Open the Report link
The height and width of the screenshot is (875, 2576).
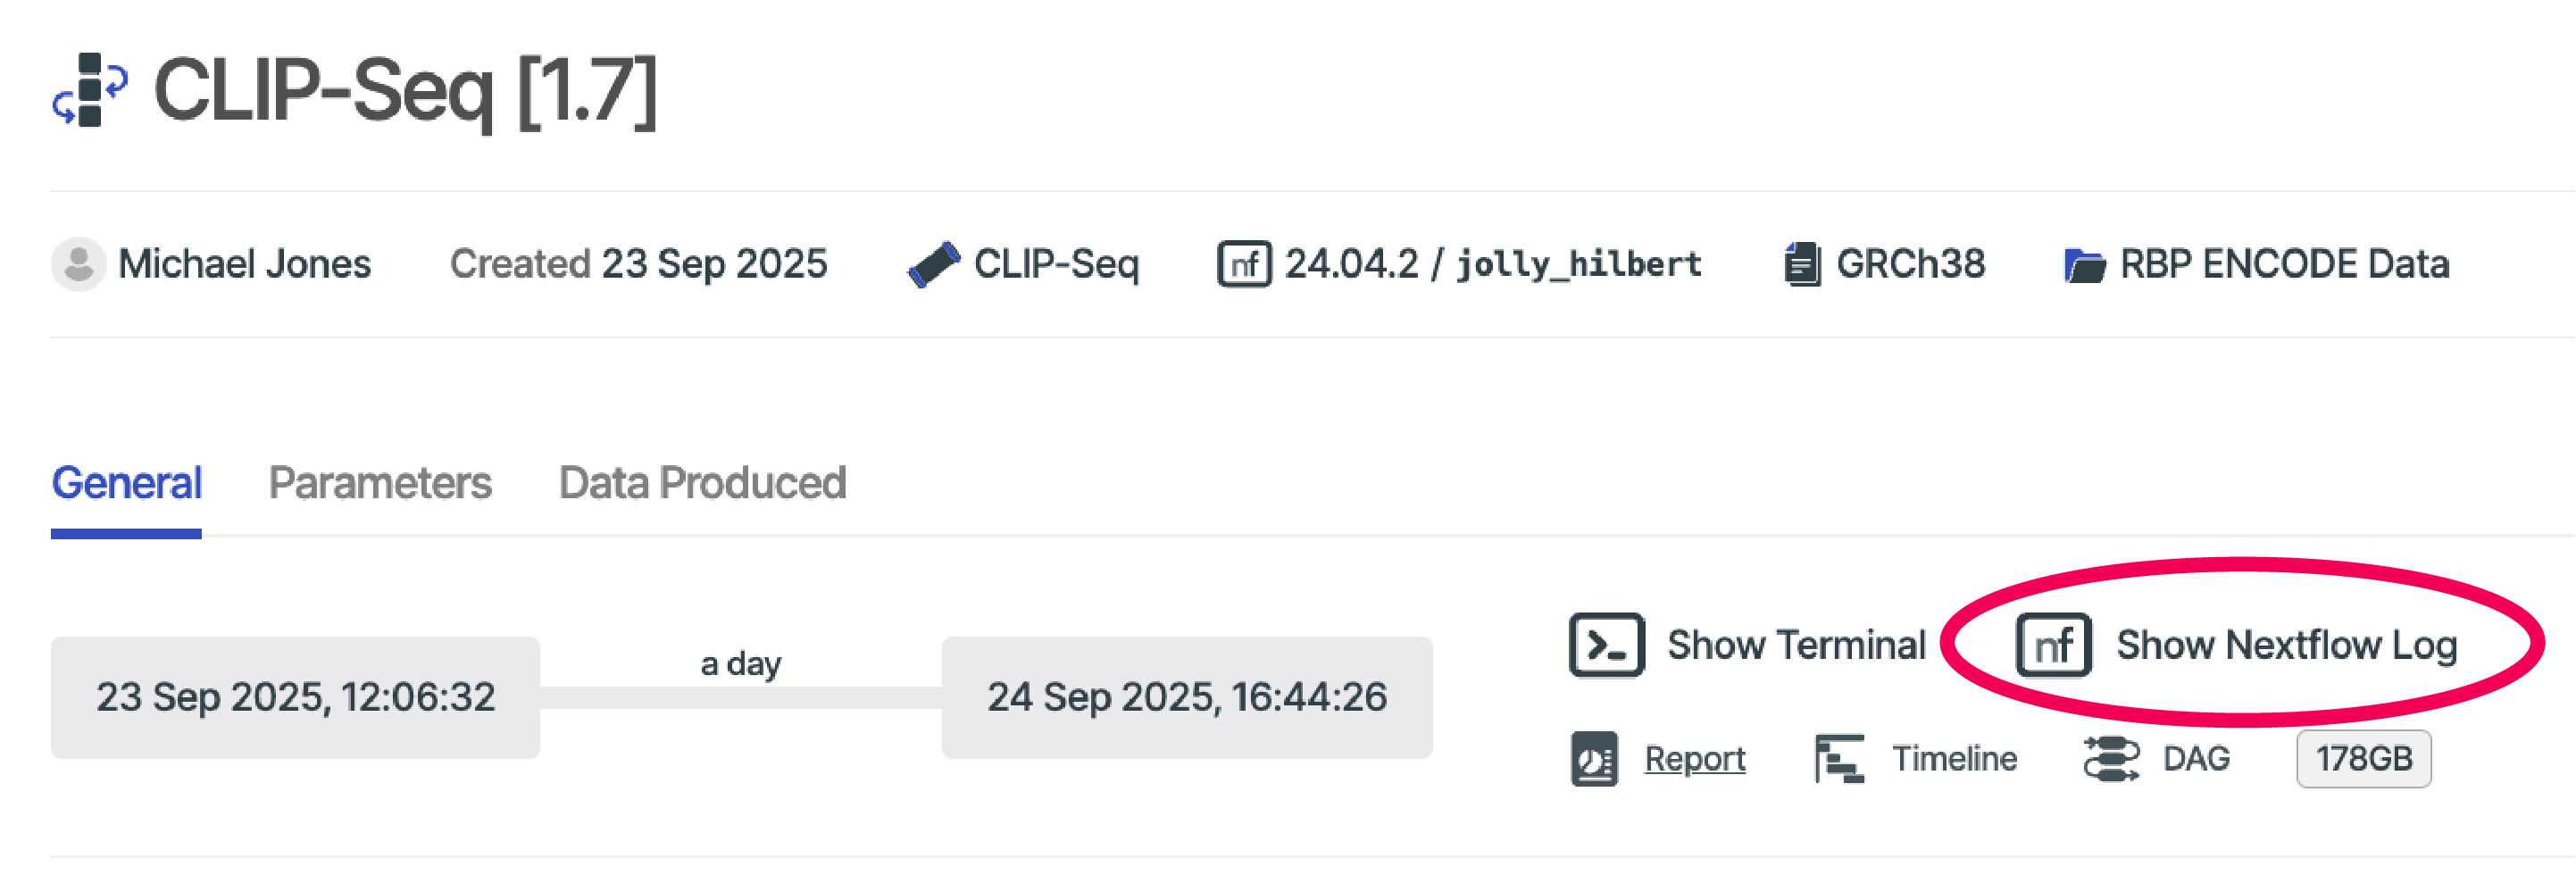click(1695, 759)
